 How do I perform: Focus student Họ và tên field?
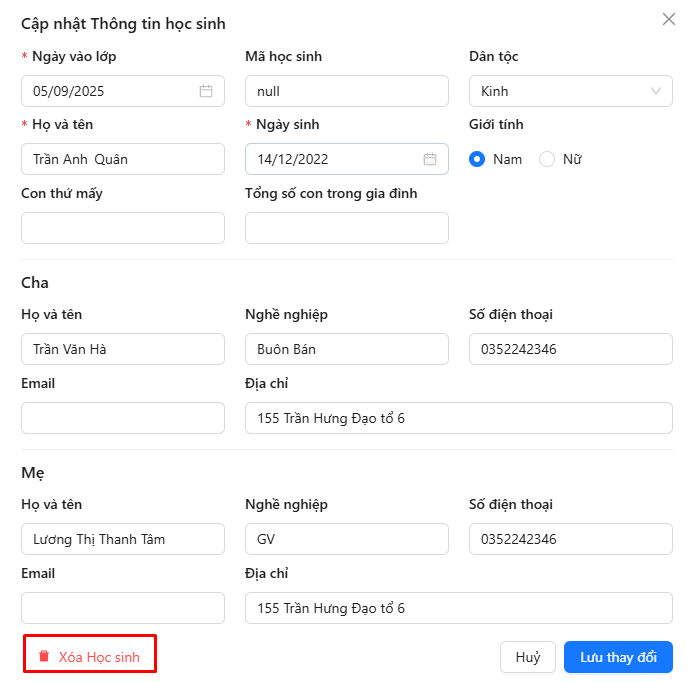[x=122, y=159]
